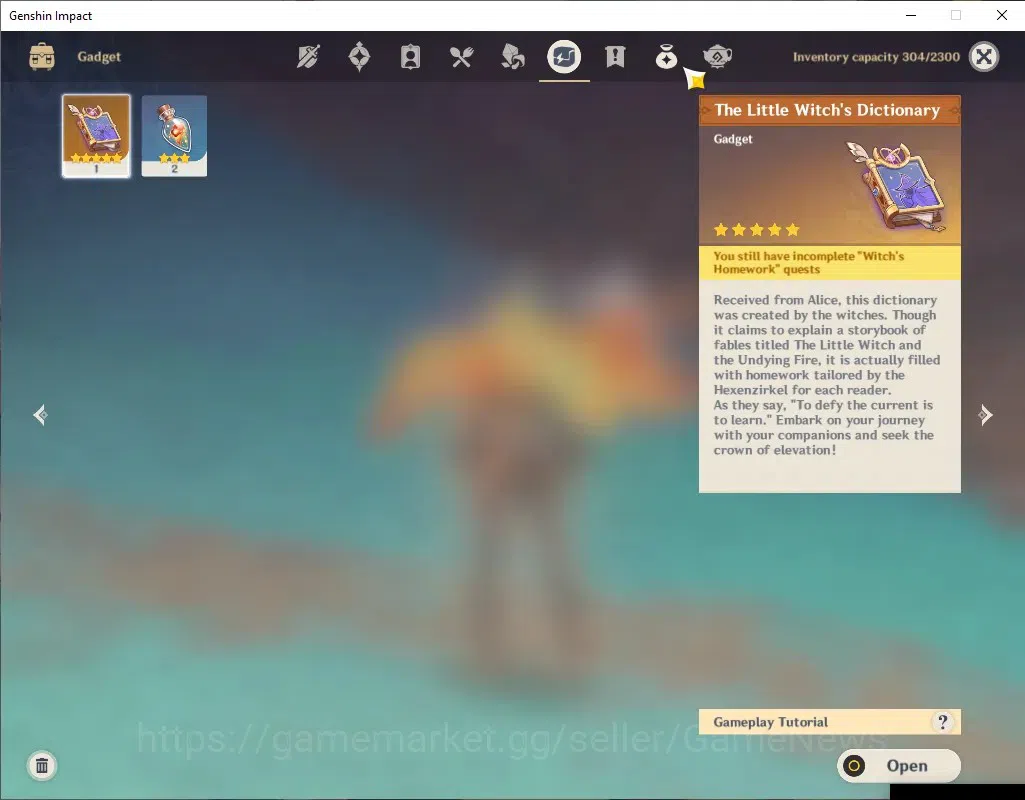Select the Food tab icon
Viewport: 1025px width, 800px height.
click(x=462, y=58)
